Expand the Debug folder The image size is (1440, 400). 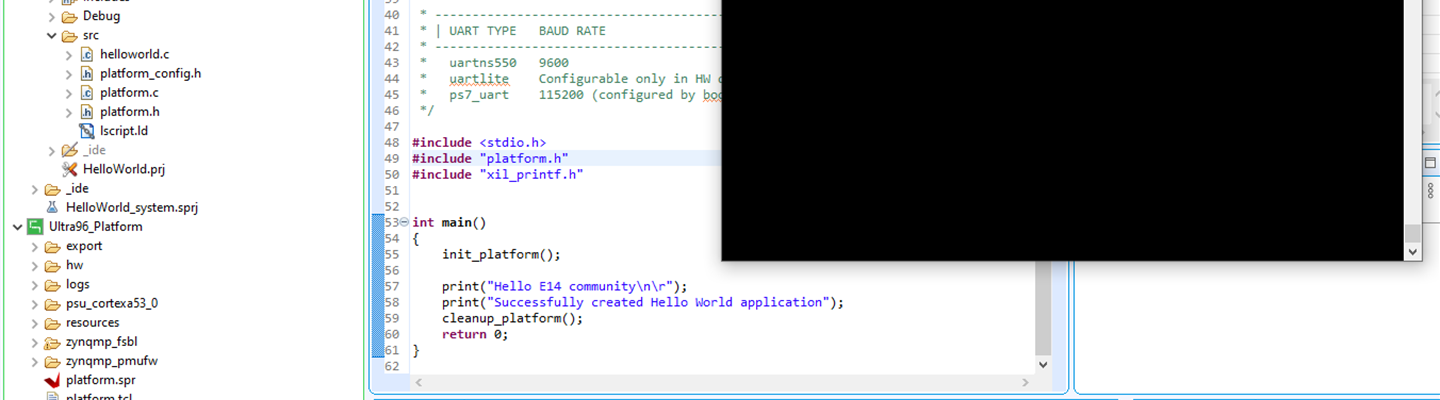point(52,17)
